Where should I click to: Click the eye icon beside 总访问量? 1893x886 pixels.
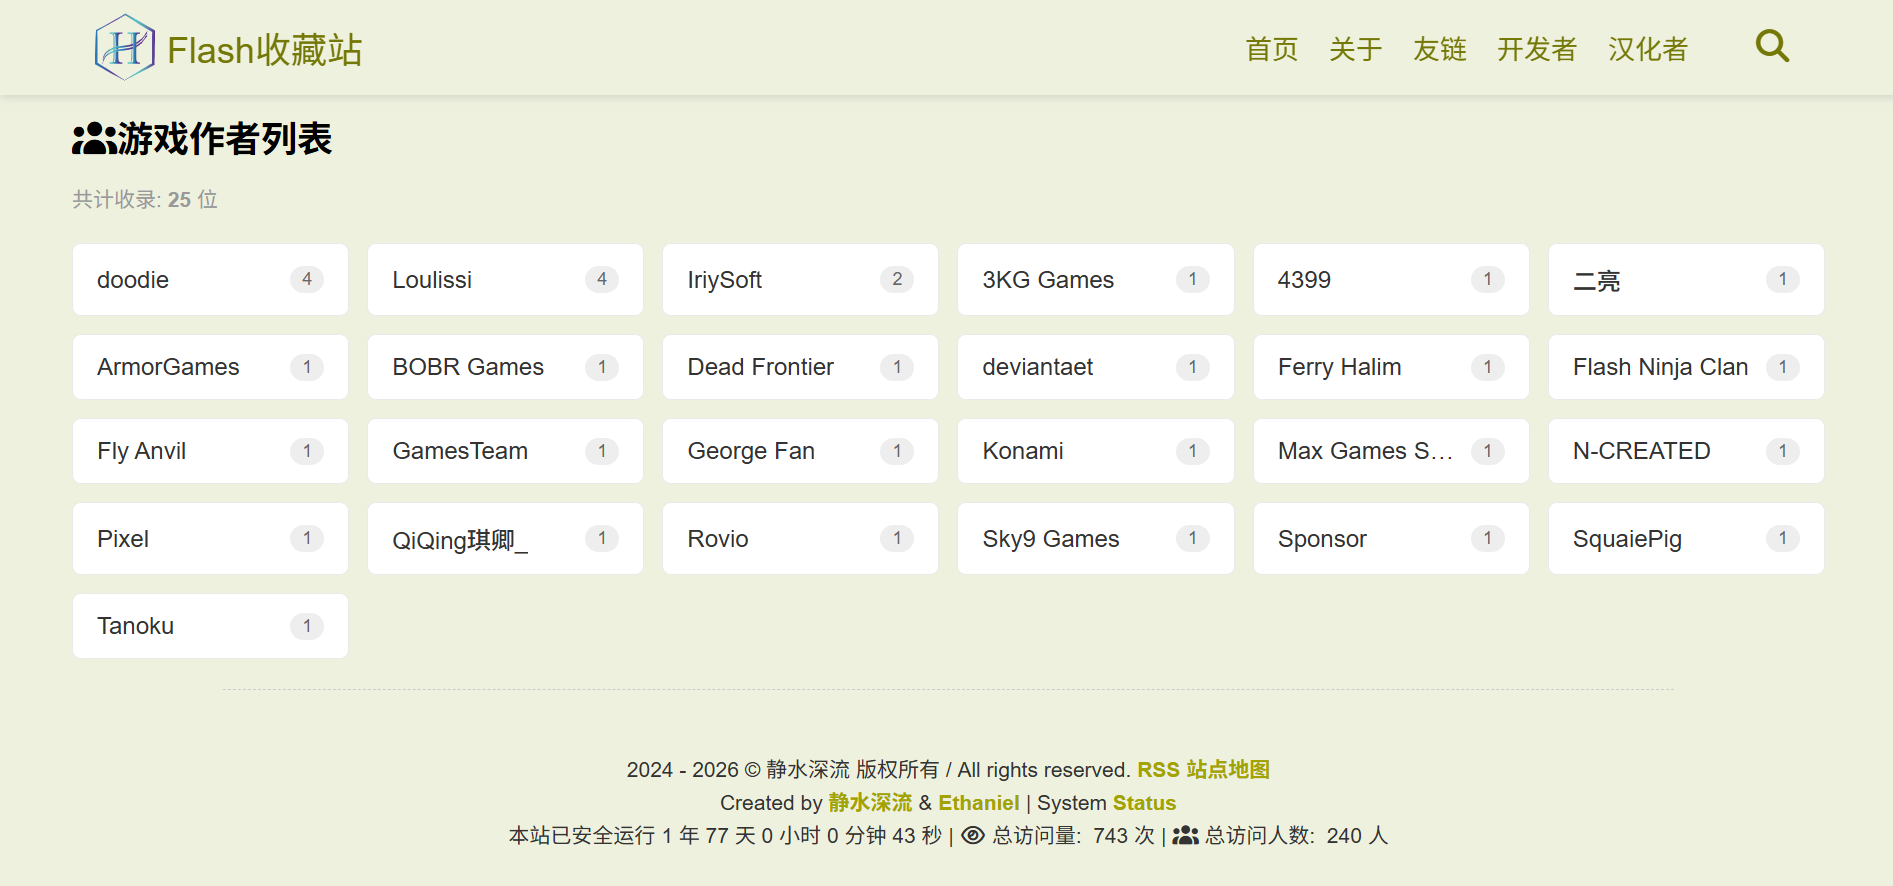[x=973, y=836]
